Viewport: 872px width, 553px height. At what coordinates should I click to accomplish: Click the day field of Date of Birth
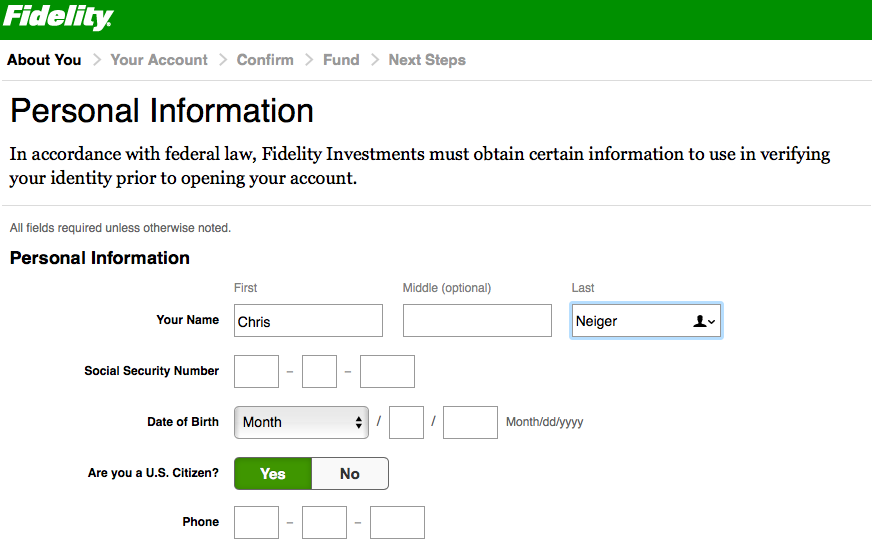tap(406, 422)
